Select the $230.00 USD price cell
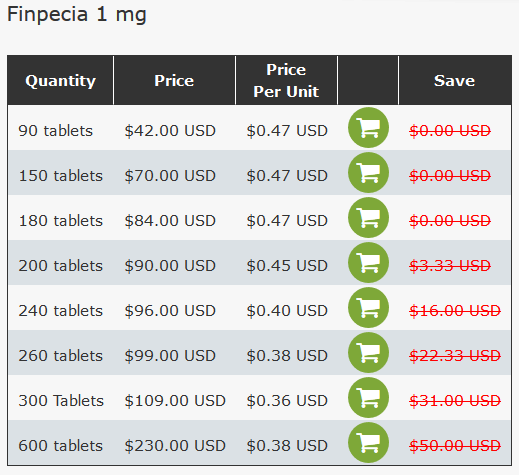The image size is (519, 475). tap(175, 446)
